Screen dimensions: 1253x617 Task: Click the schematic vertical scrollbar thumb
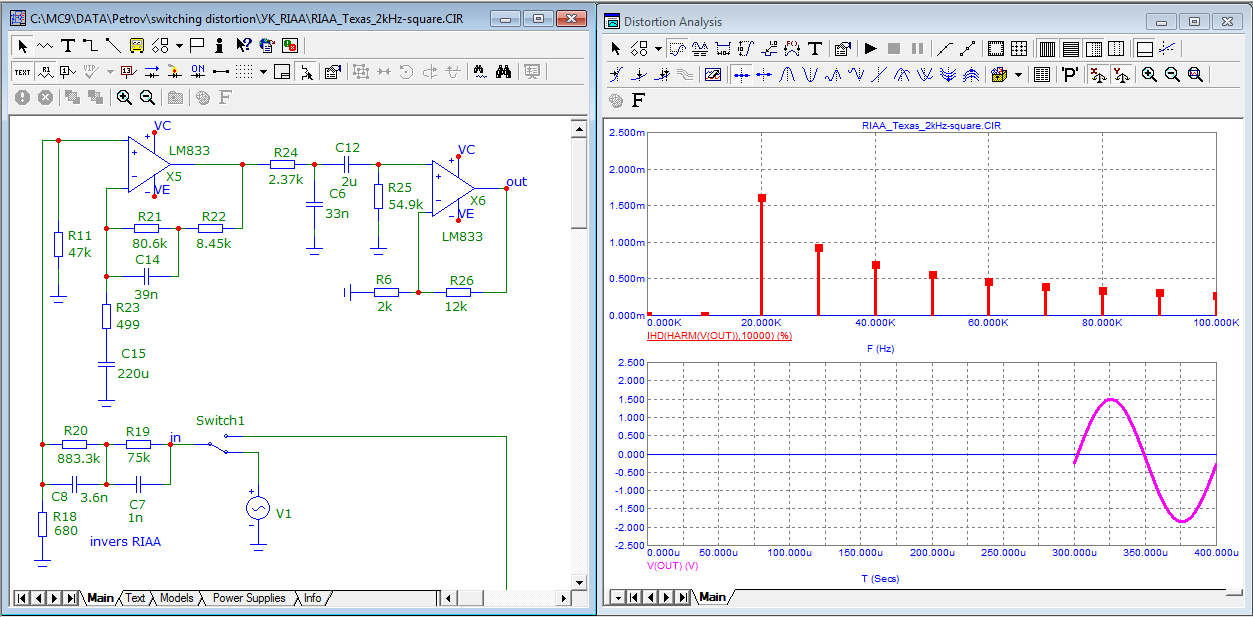pos(579,185)
